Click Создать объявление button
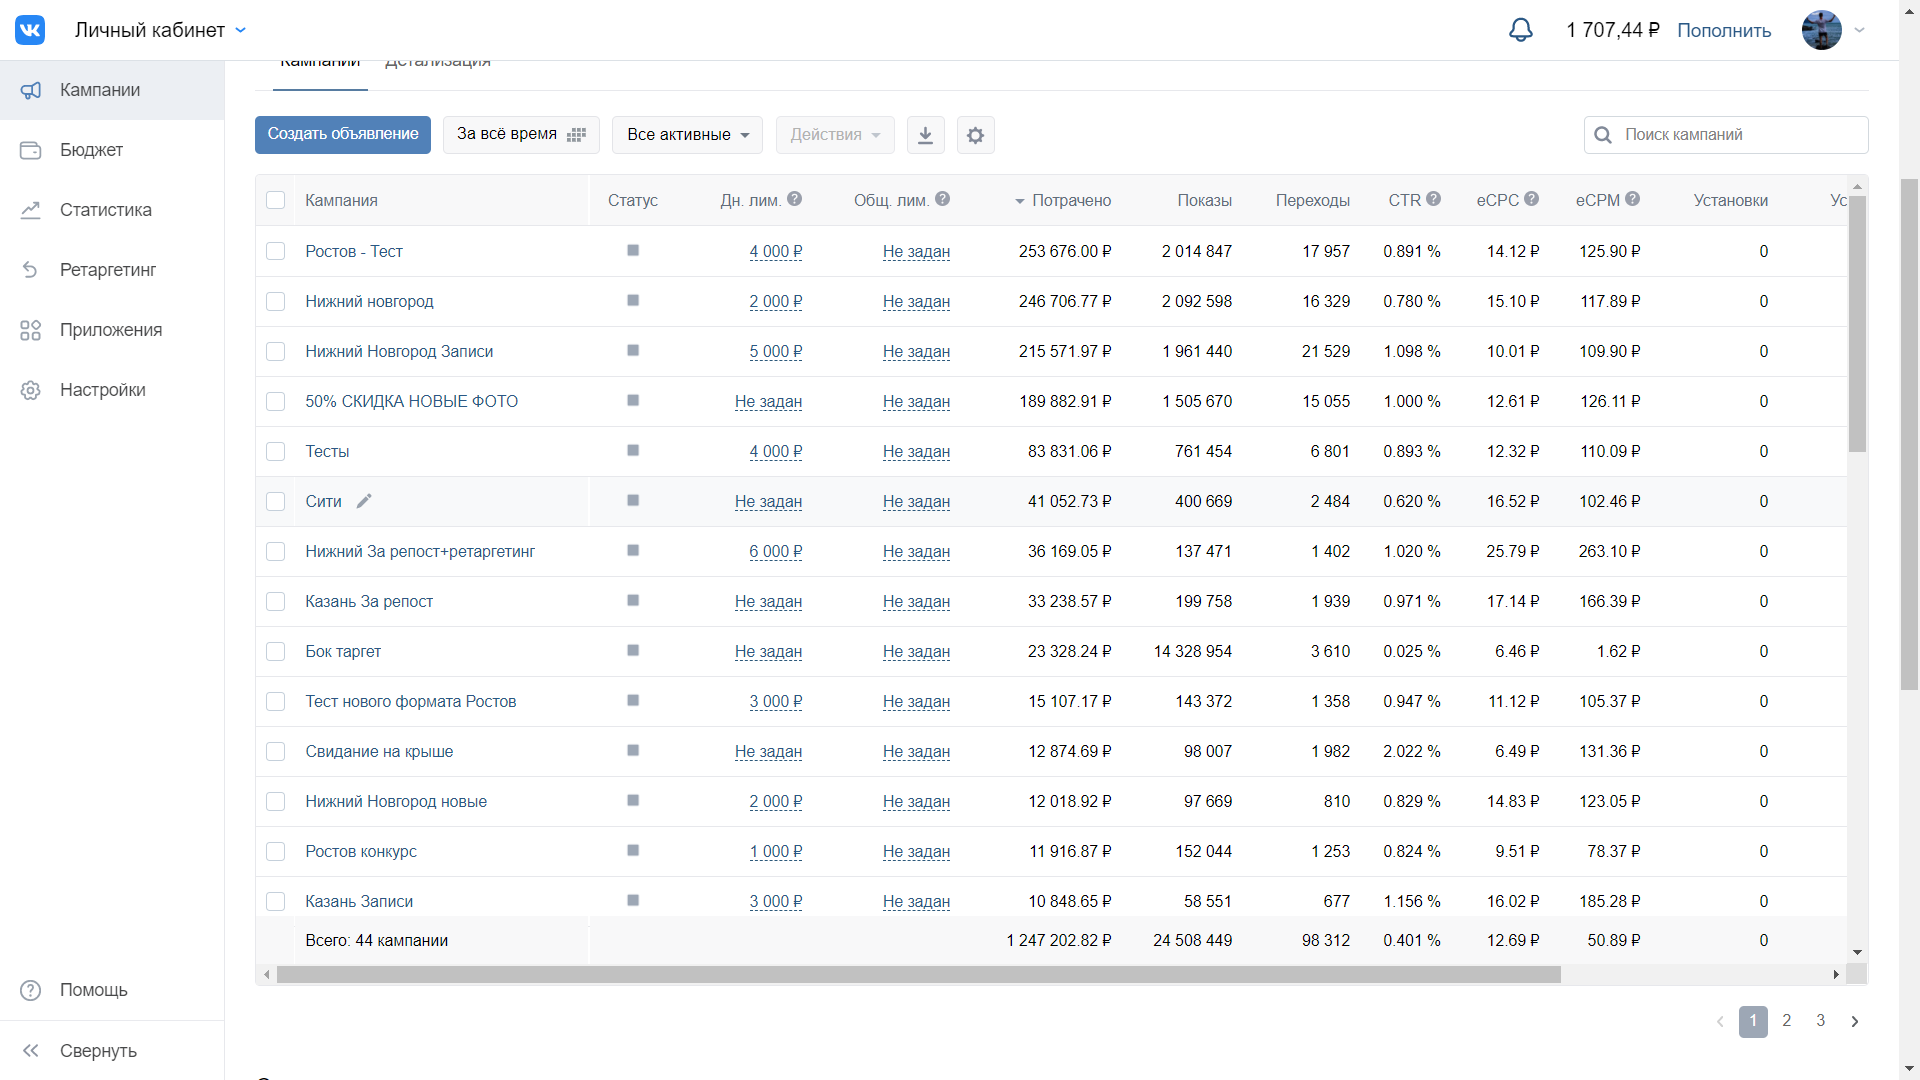This screenshot has width=1920, height=1080. [x=342, y=134]
